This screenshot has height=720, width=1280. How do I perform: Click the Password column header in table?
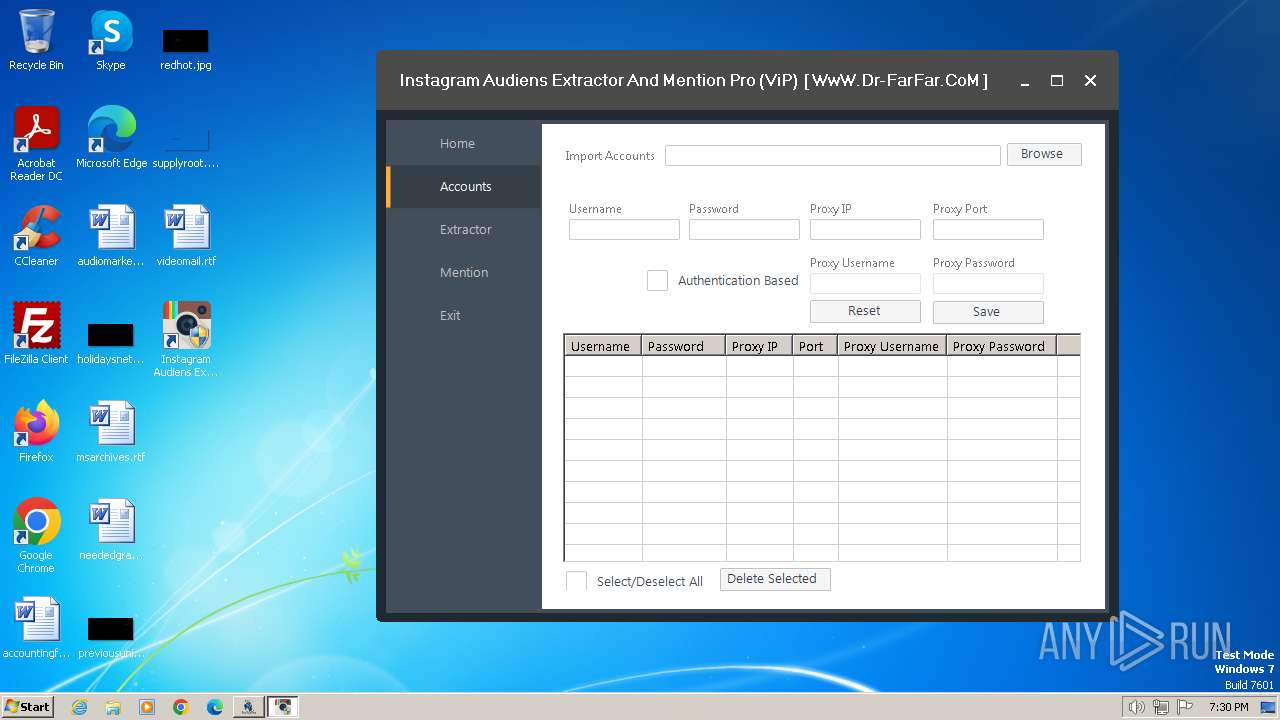click(x=684, y=346)
